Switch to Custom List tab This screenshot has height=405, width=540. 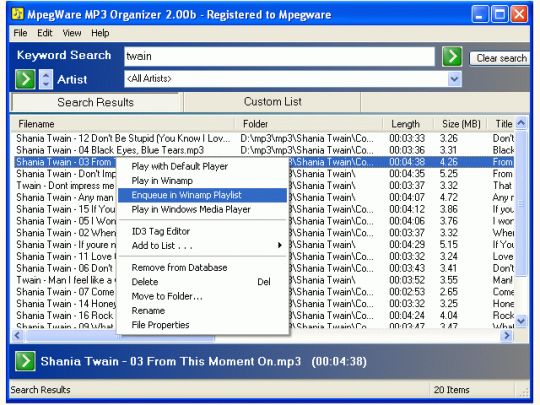272,102
